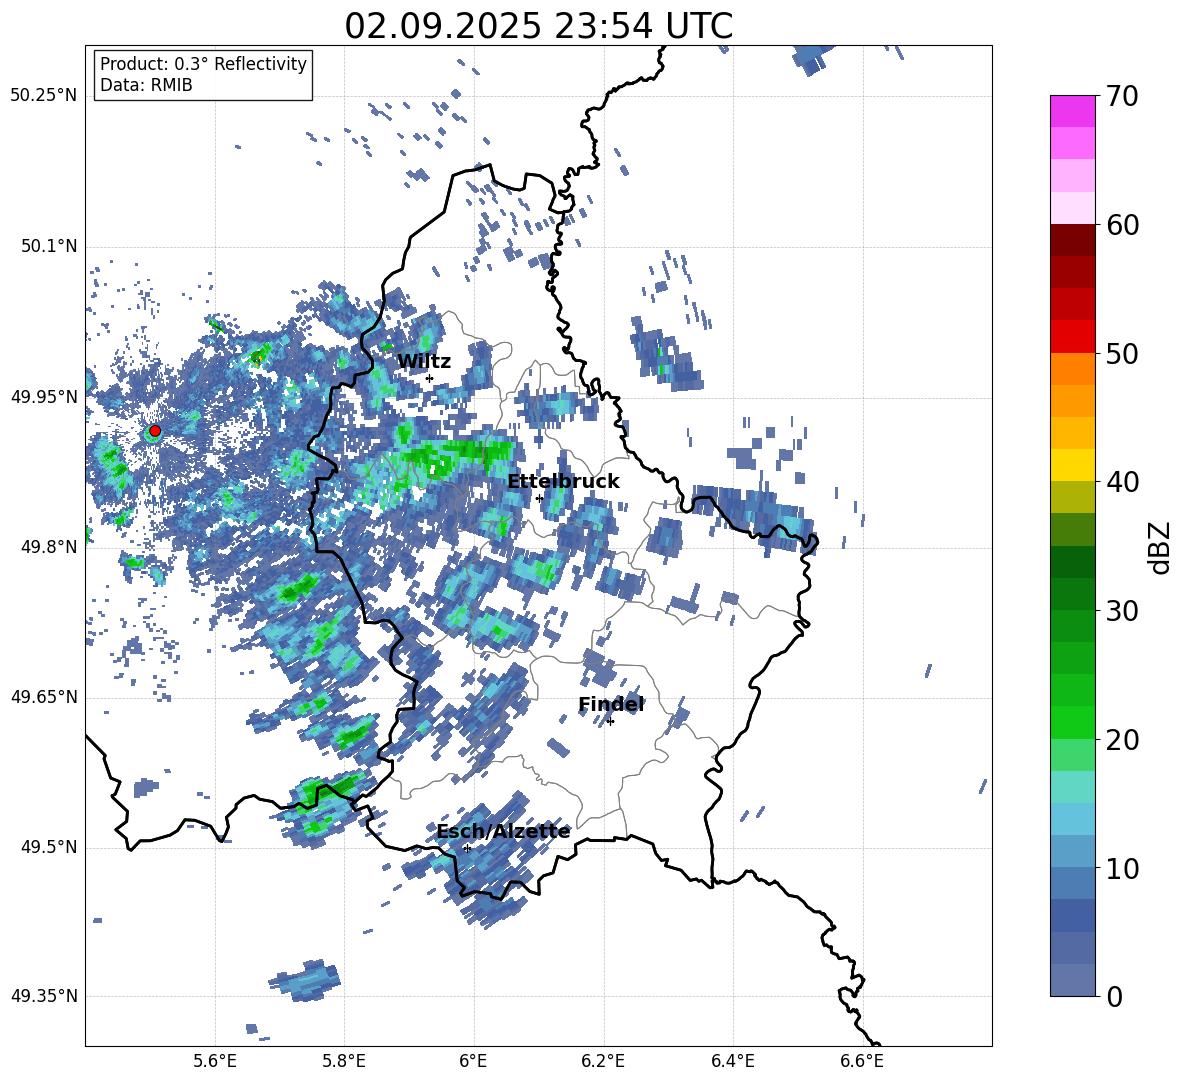1184x1081 pixels.
Task: Click the Ettelbruck city label
Action: [563, 482]
